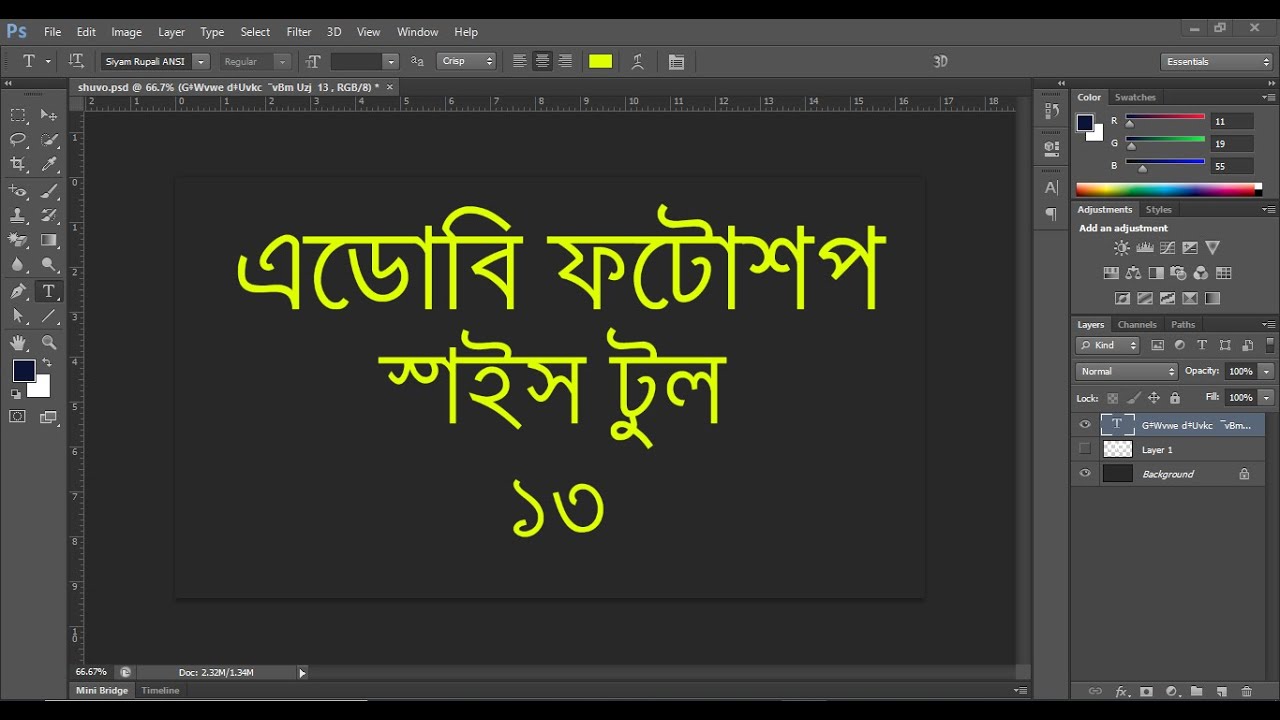The image size is (1280, 720).
Task: Add a layer mask
Action: 1146,691
